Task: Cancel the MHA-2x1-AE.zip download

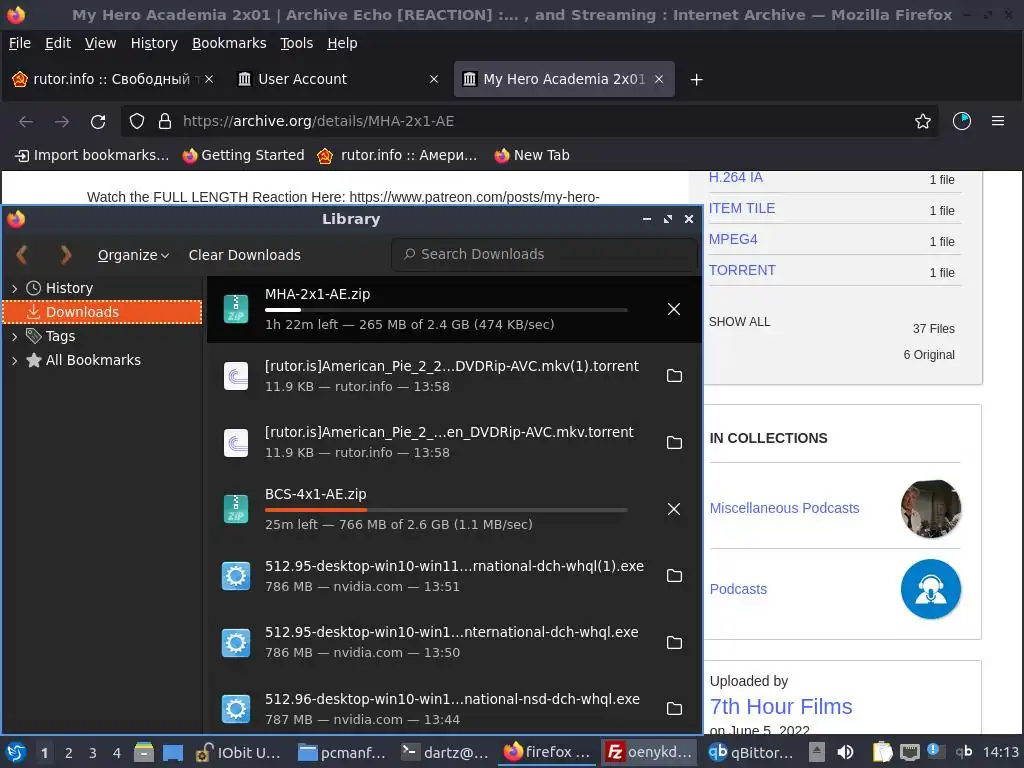Action: 674,309
